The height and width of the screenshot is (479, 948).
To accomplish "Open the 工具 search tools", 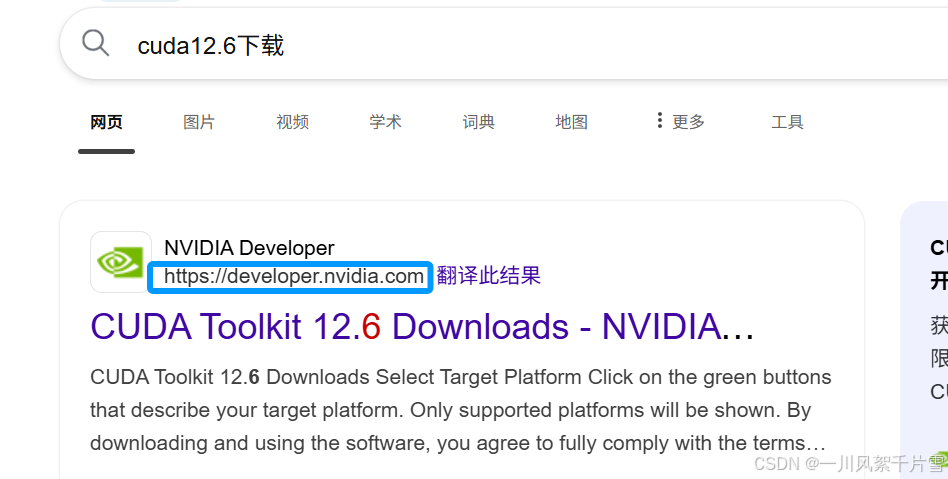I will tap(787, 122).
